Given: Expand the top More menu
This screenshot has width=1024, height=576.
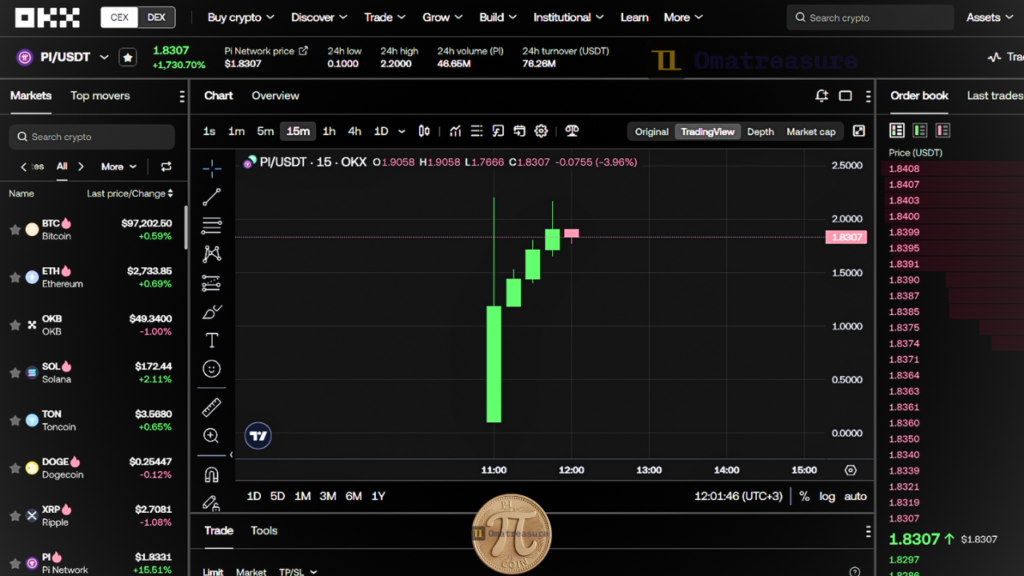Looking at the screenshot, I should tap(683, 18).
